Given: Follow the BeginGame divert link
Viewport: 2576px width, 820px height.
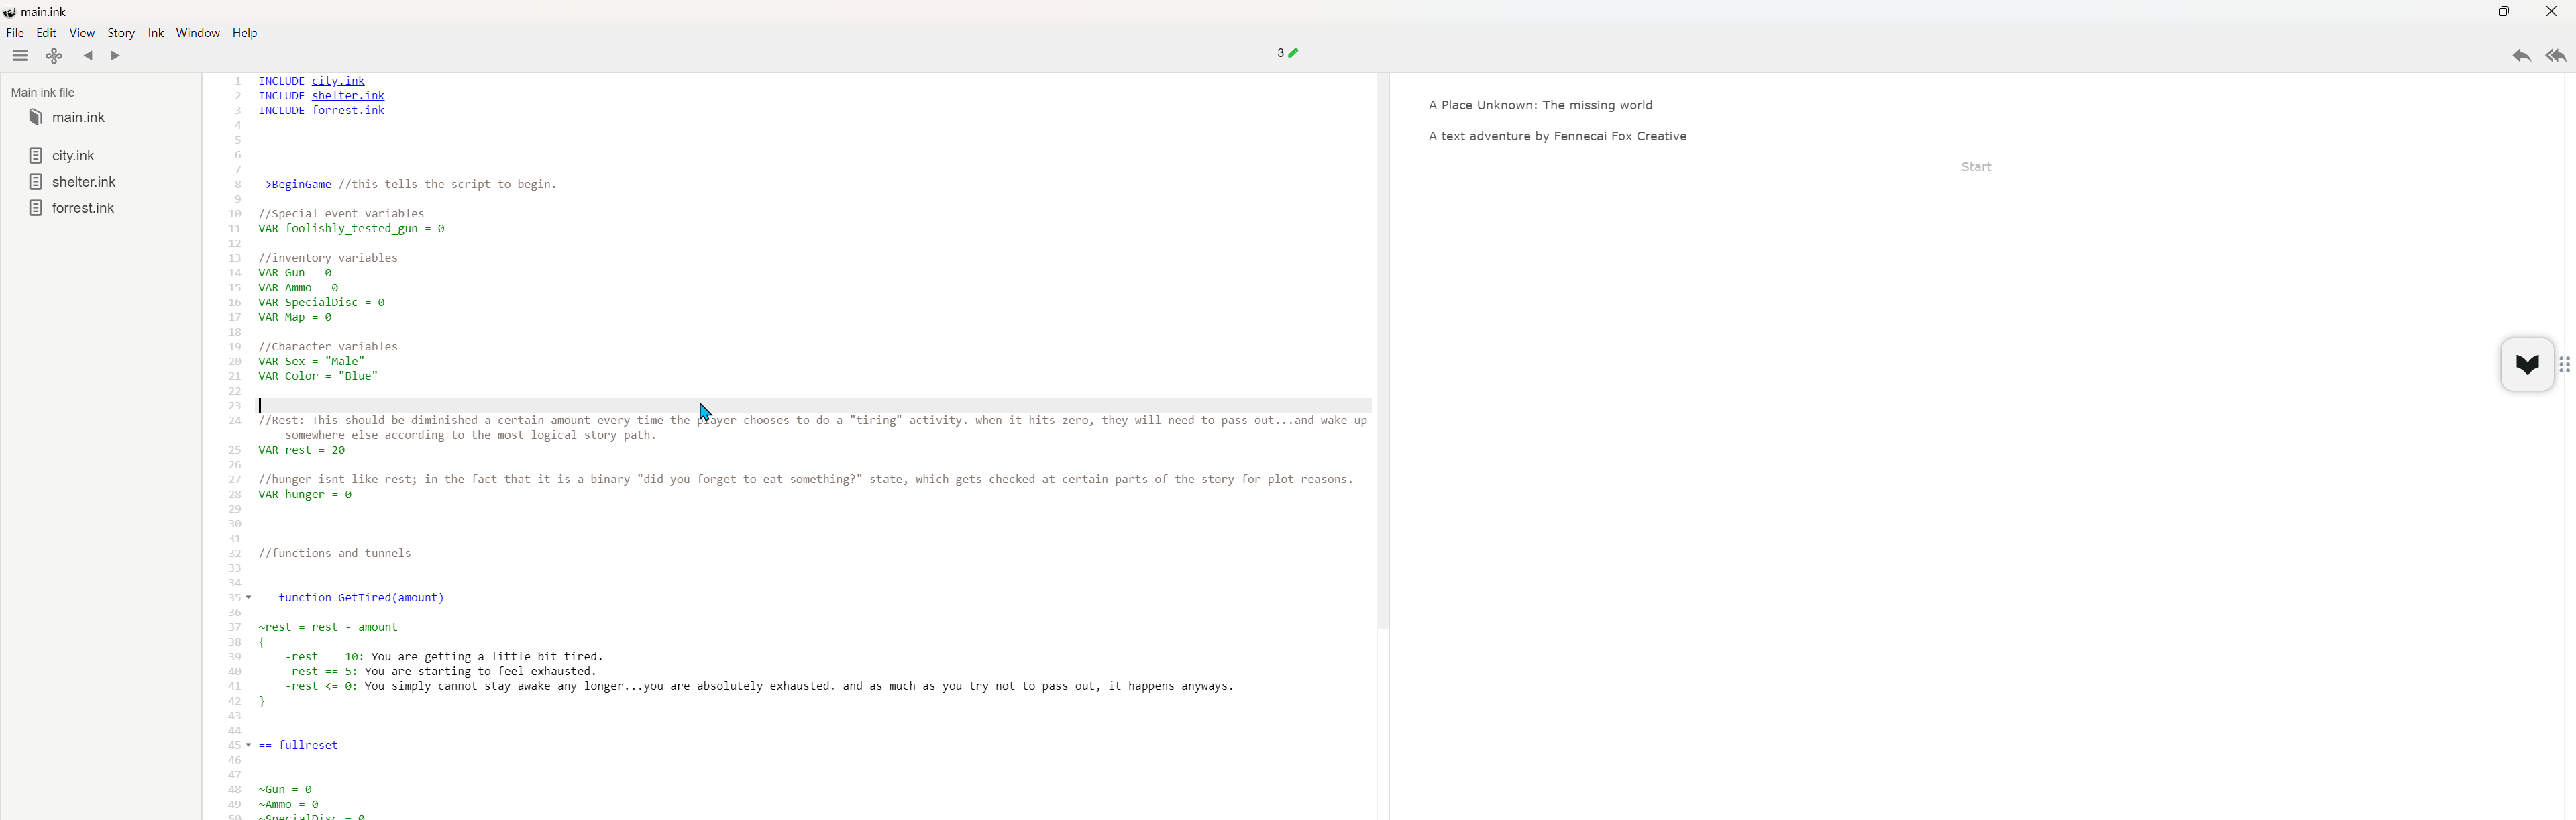Looking at the screenshot, I should 301,185.
